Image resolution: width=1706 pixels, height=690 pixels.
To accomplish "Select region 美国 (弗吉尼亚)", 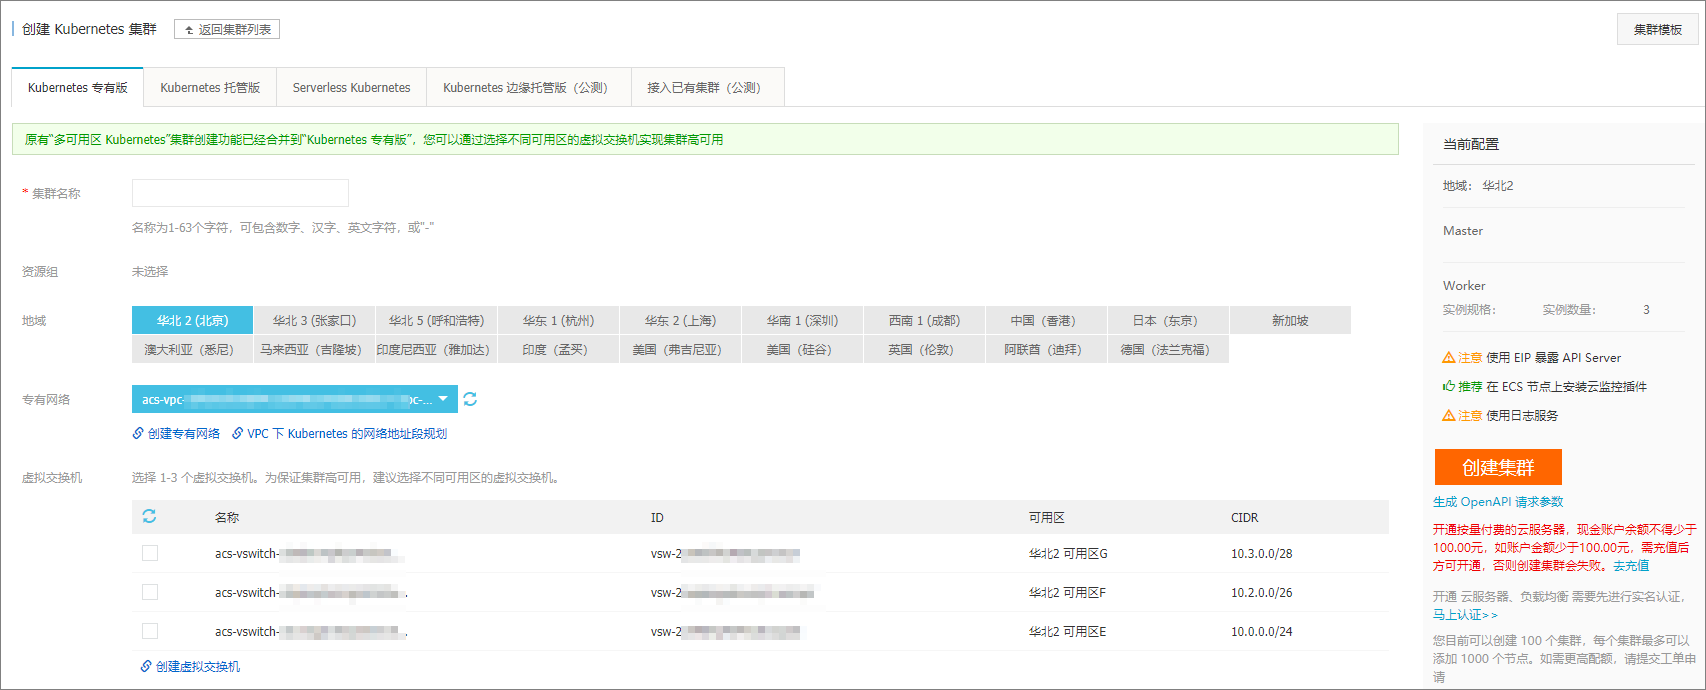I will coord(680,349).
